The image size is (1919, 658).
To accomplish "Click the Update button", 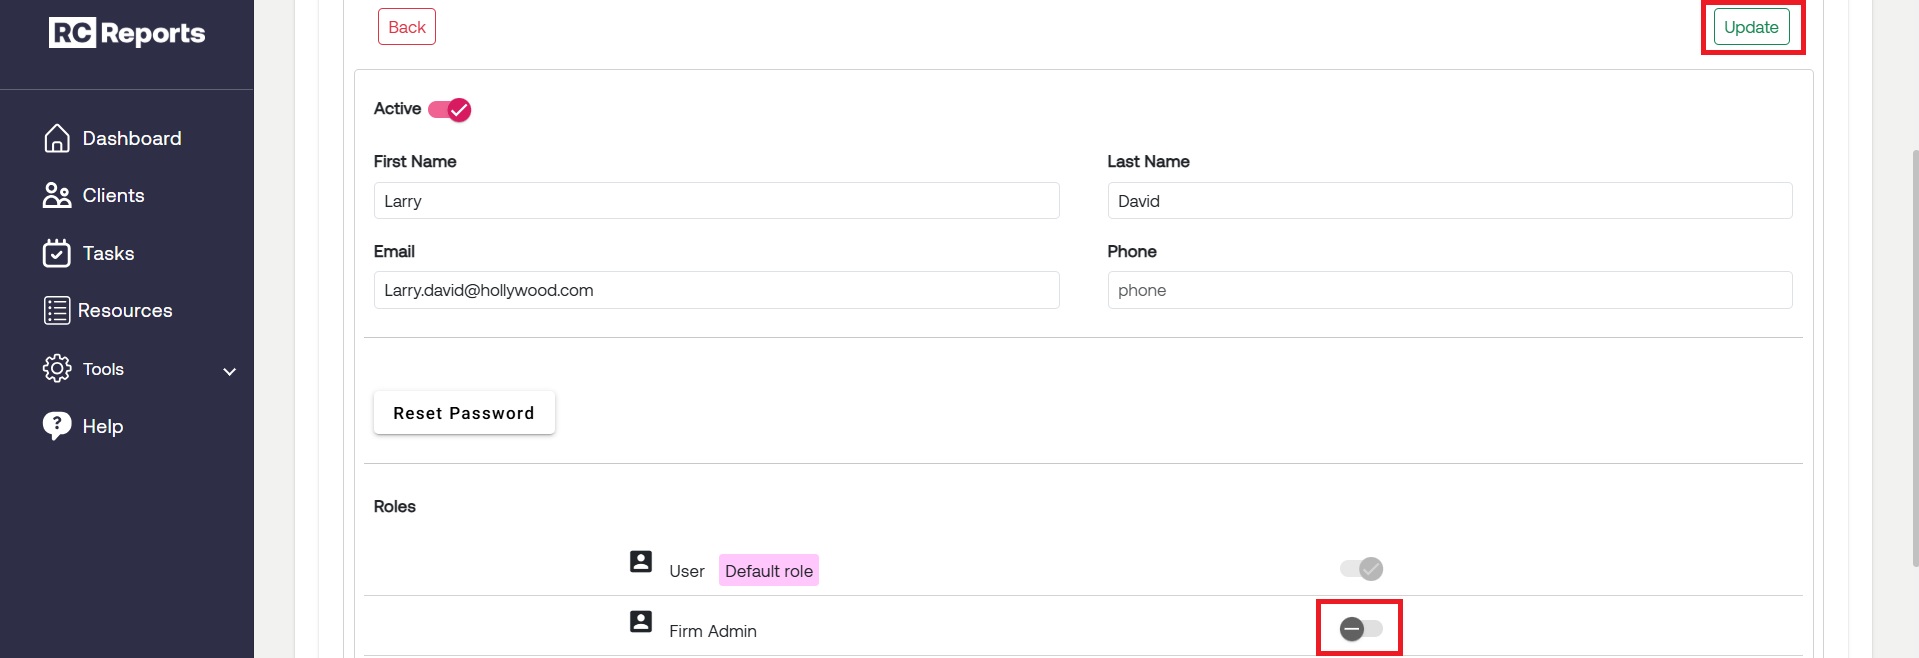I will [1751, 27].
